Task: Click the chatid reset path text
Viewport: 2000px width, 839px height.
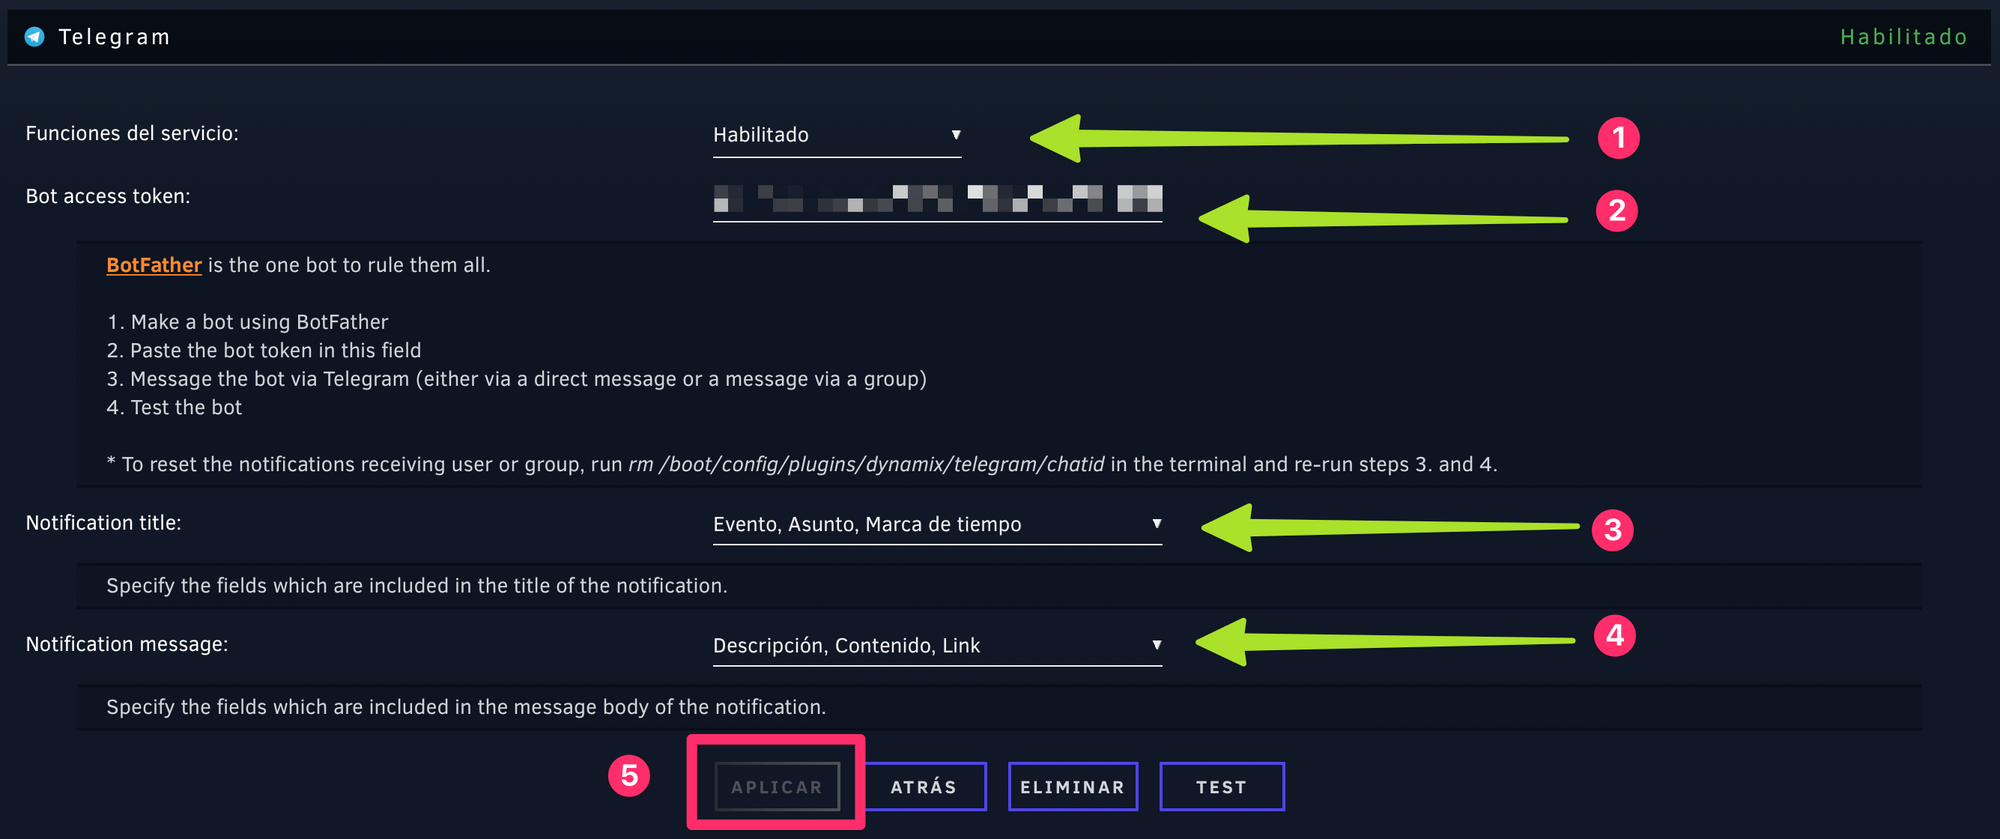Action: [867, 464]
